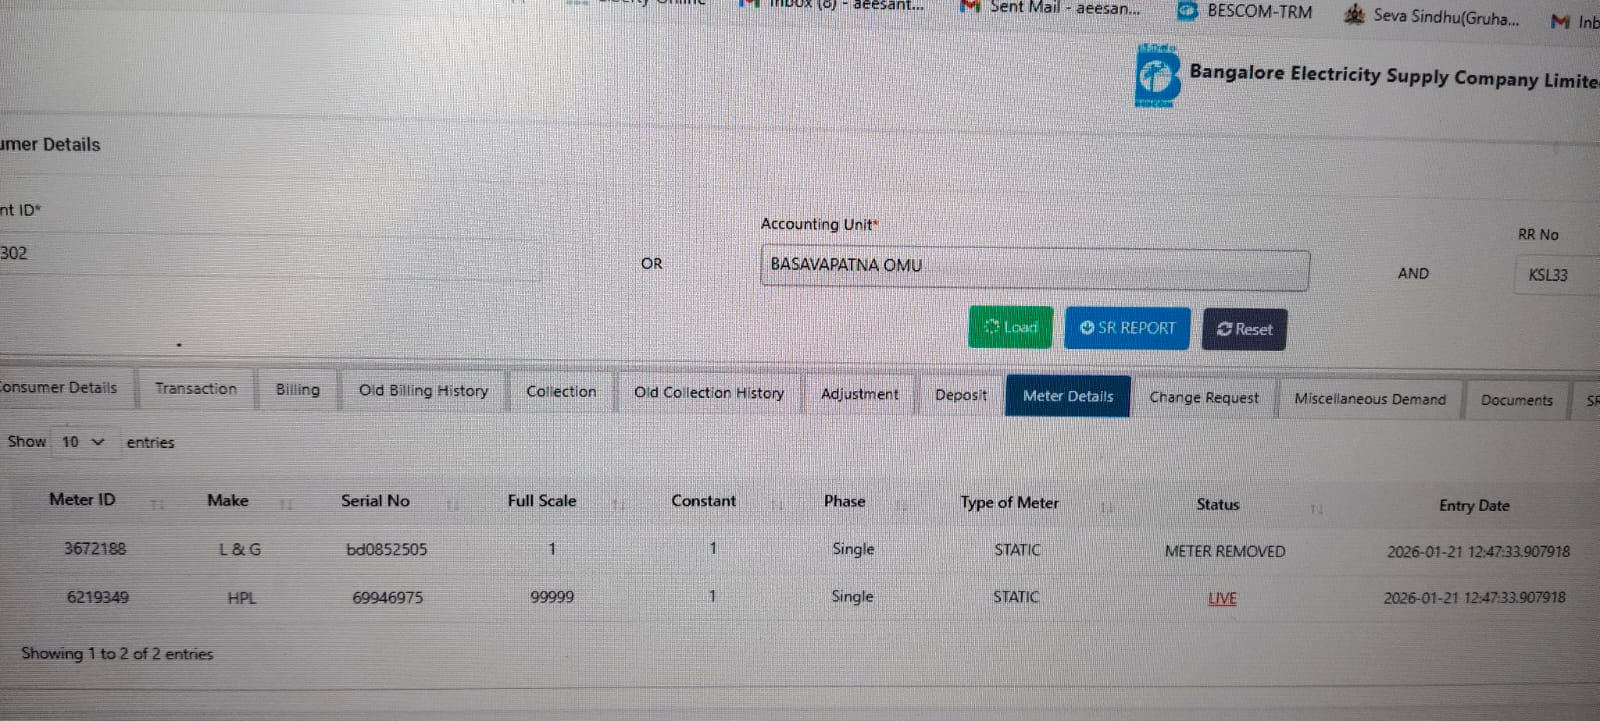Click the sort arrows beside Serial No

pyautogui.click(x=452, y=505)
